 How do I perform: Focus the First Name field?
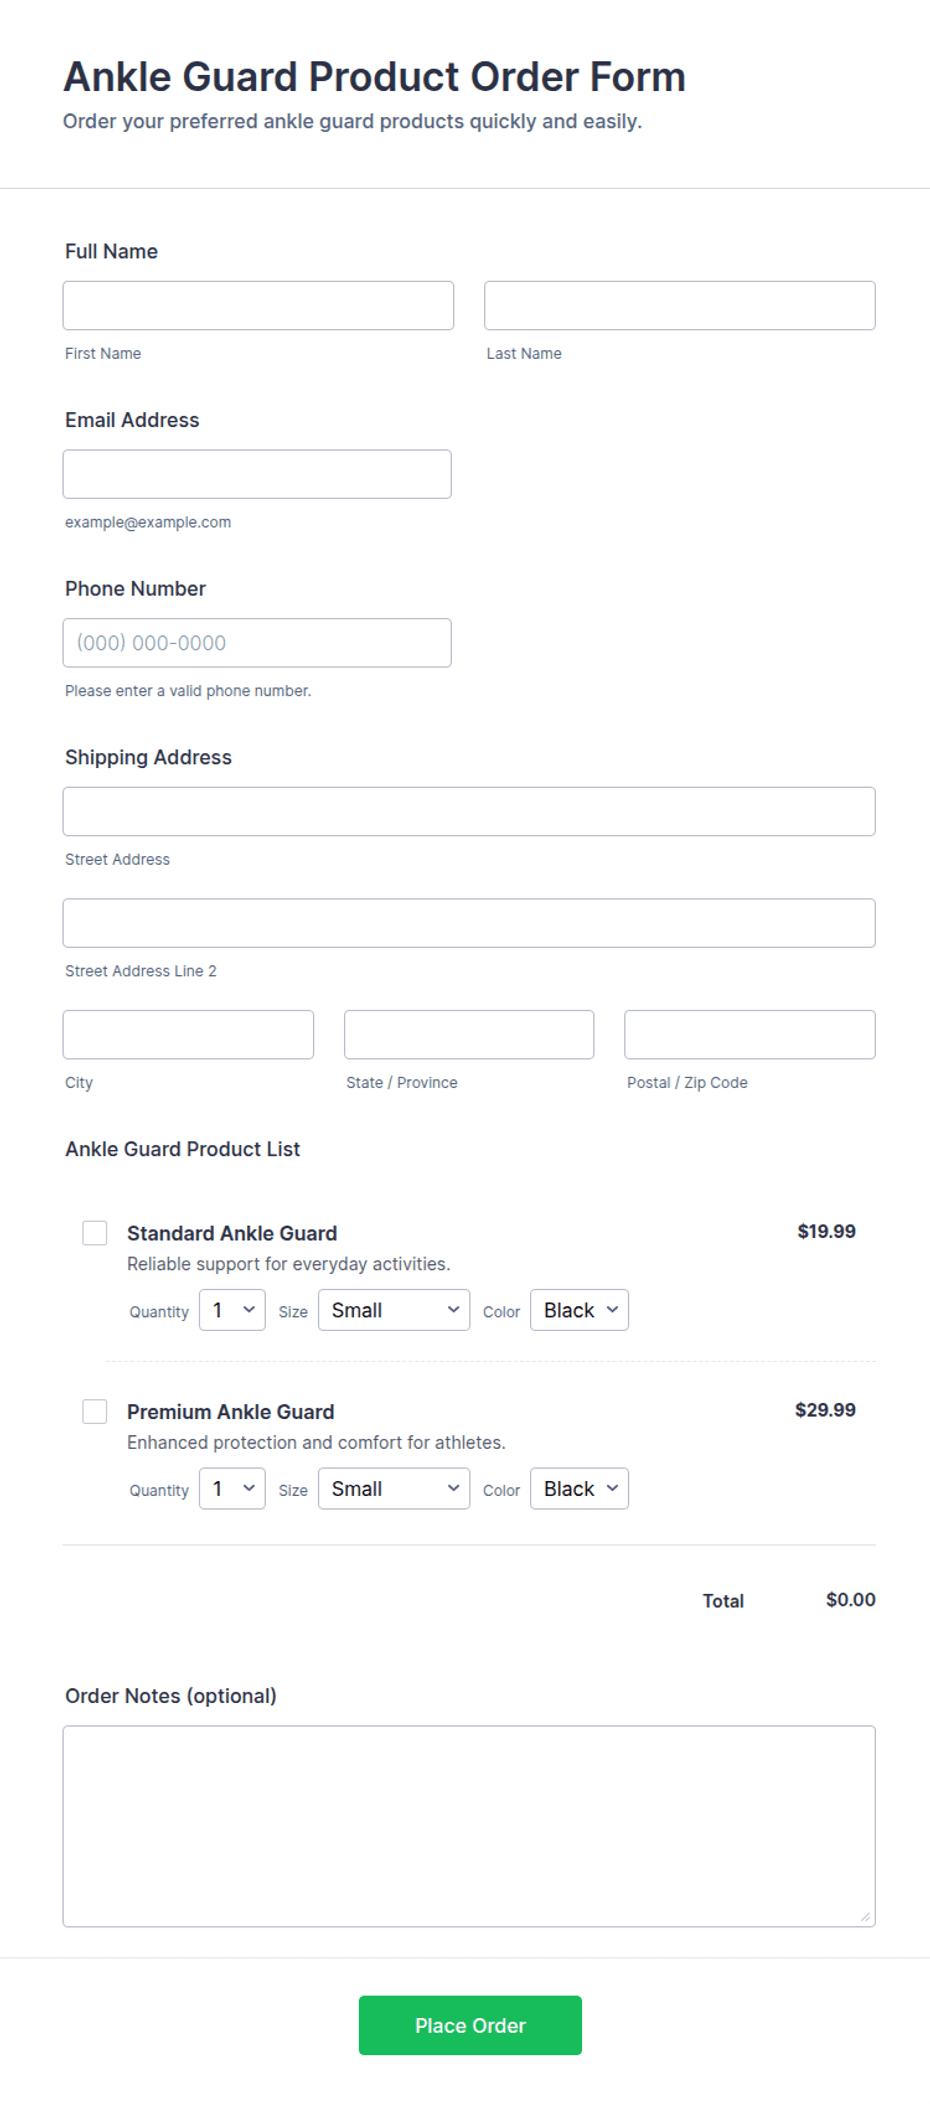[x=258, y=305]
